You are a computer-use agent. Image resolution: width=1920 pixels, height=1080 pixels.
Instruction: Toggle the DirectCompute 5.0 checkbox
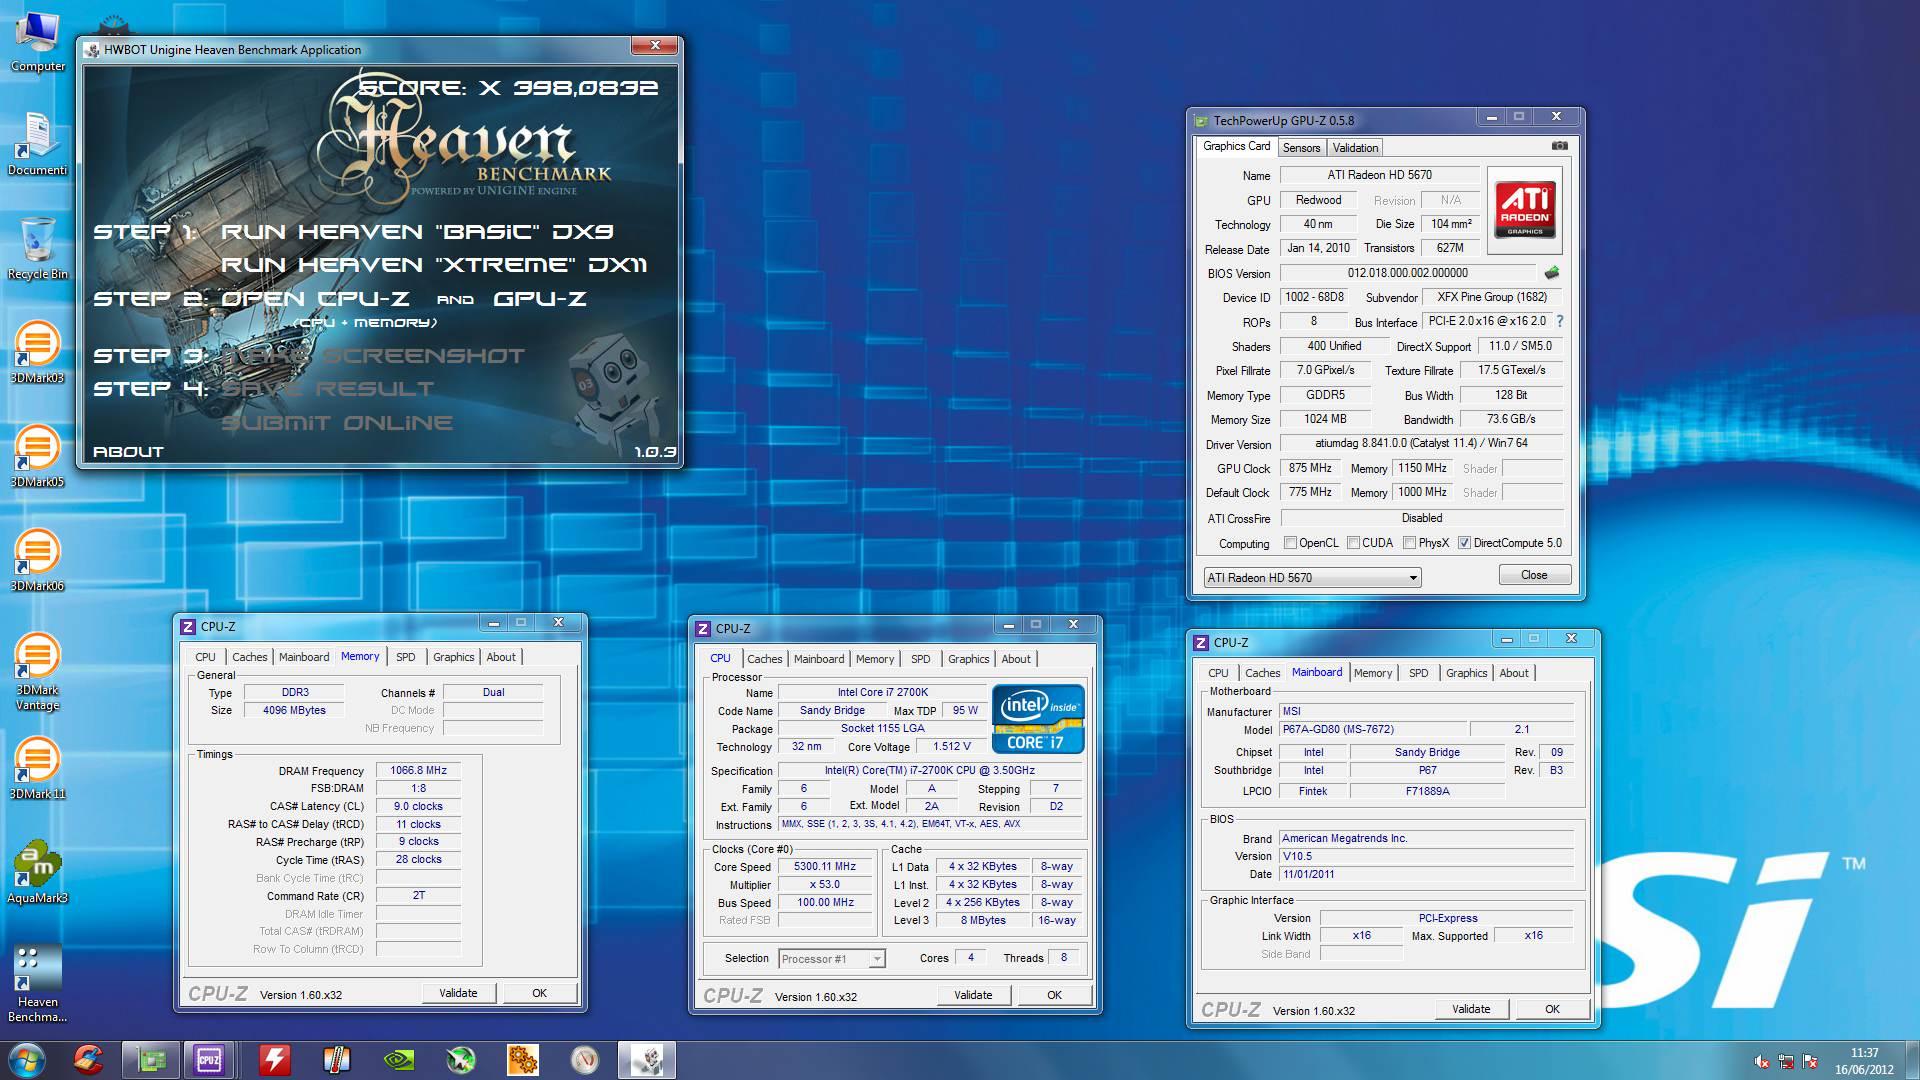(x=1464, y=543)
